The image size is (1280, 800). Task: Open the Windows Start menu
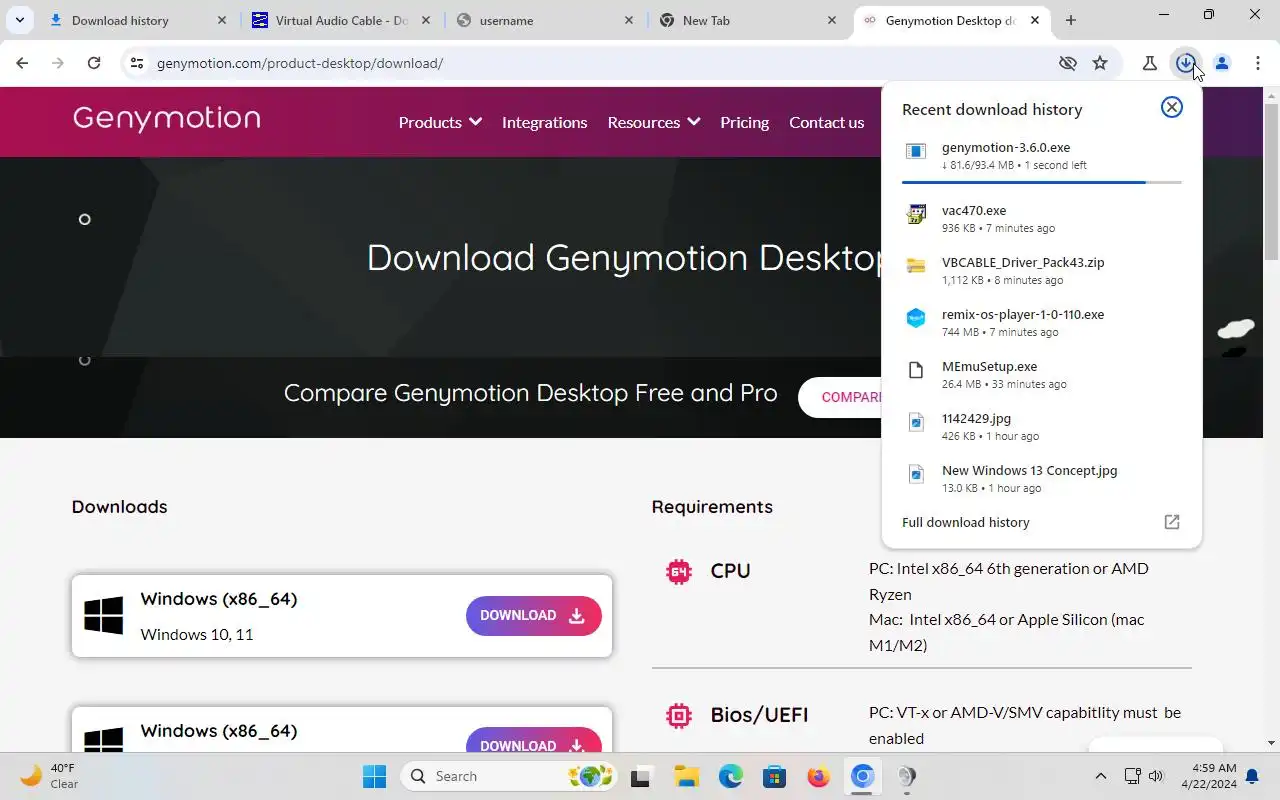(x=374, y=776)
